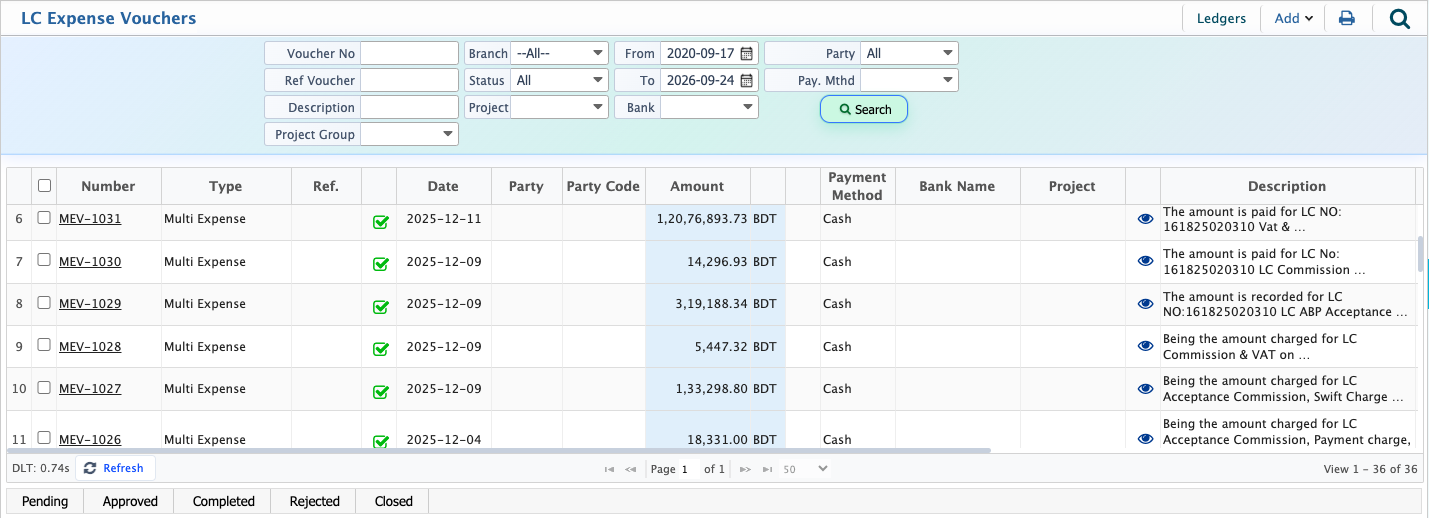View details eye icon for MEV-1031
The height and width of the screenshot is (518, 1429).
[1145, 218]
